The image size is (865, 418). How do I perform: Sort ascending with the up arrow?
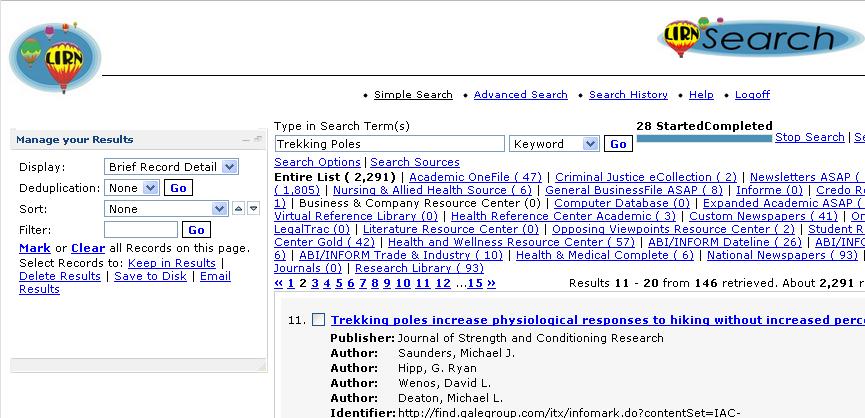[238, 209]
